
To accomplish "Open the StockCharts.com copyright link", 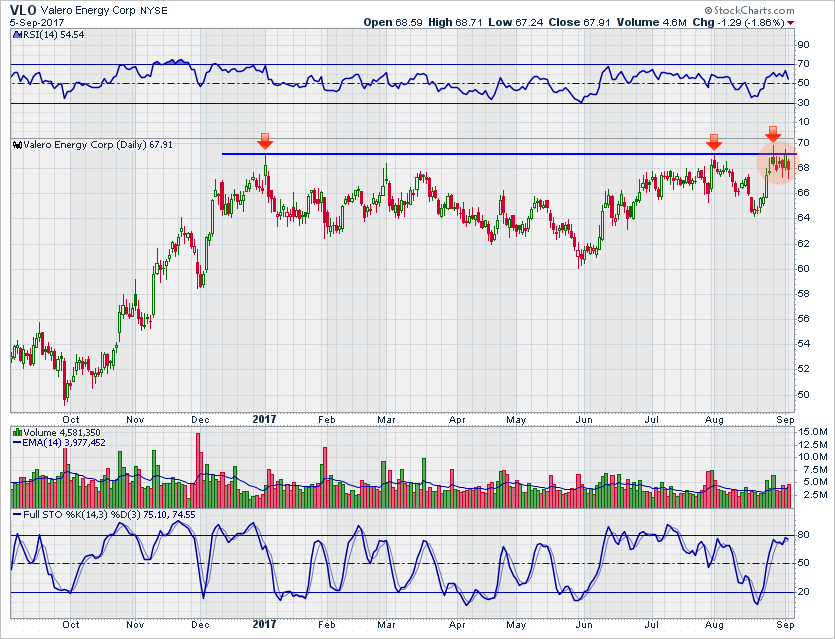I will (x=749, y=10).
